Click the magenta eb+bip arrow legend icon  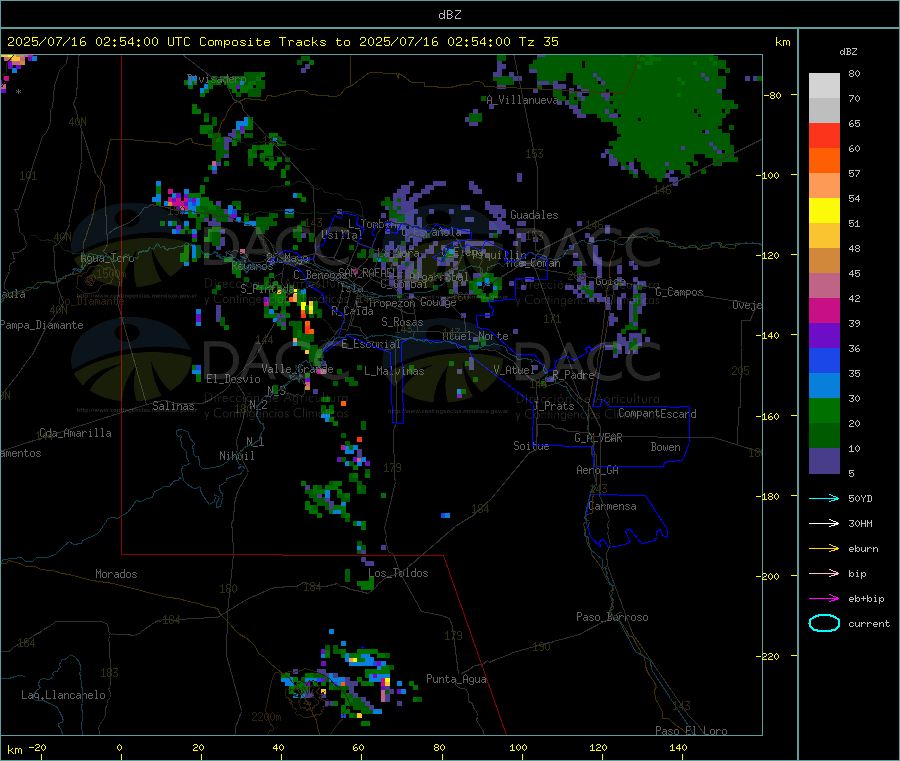pyautogui.click(x=824, y=599)
